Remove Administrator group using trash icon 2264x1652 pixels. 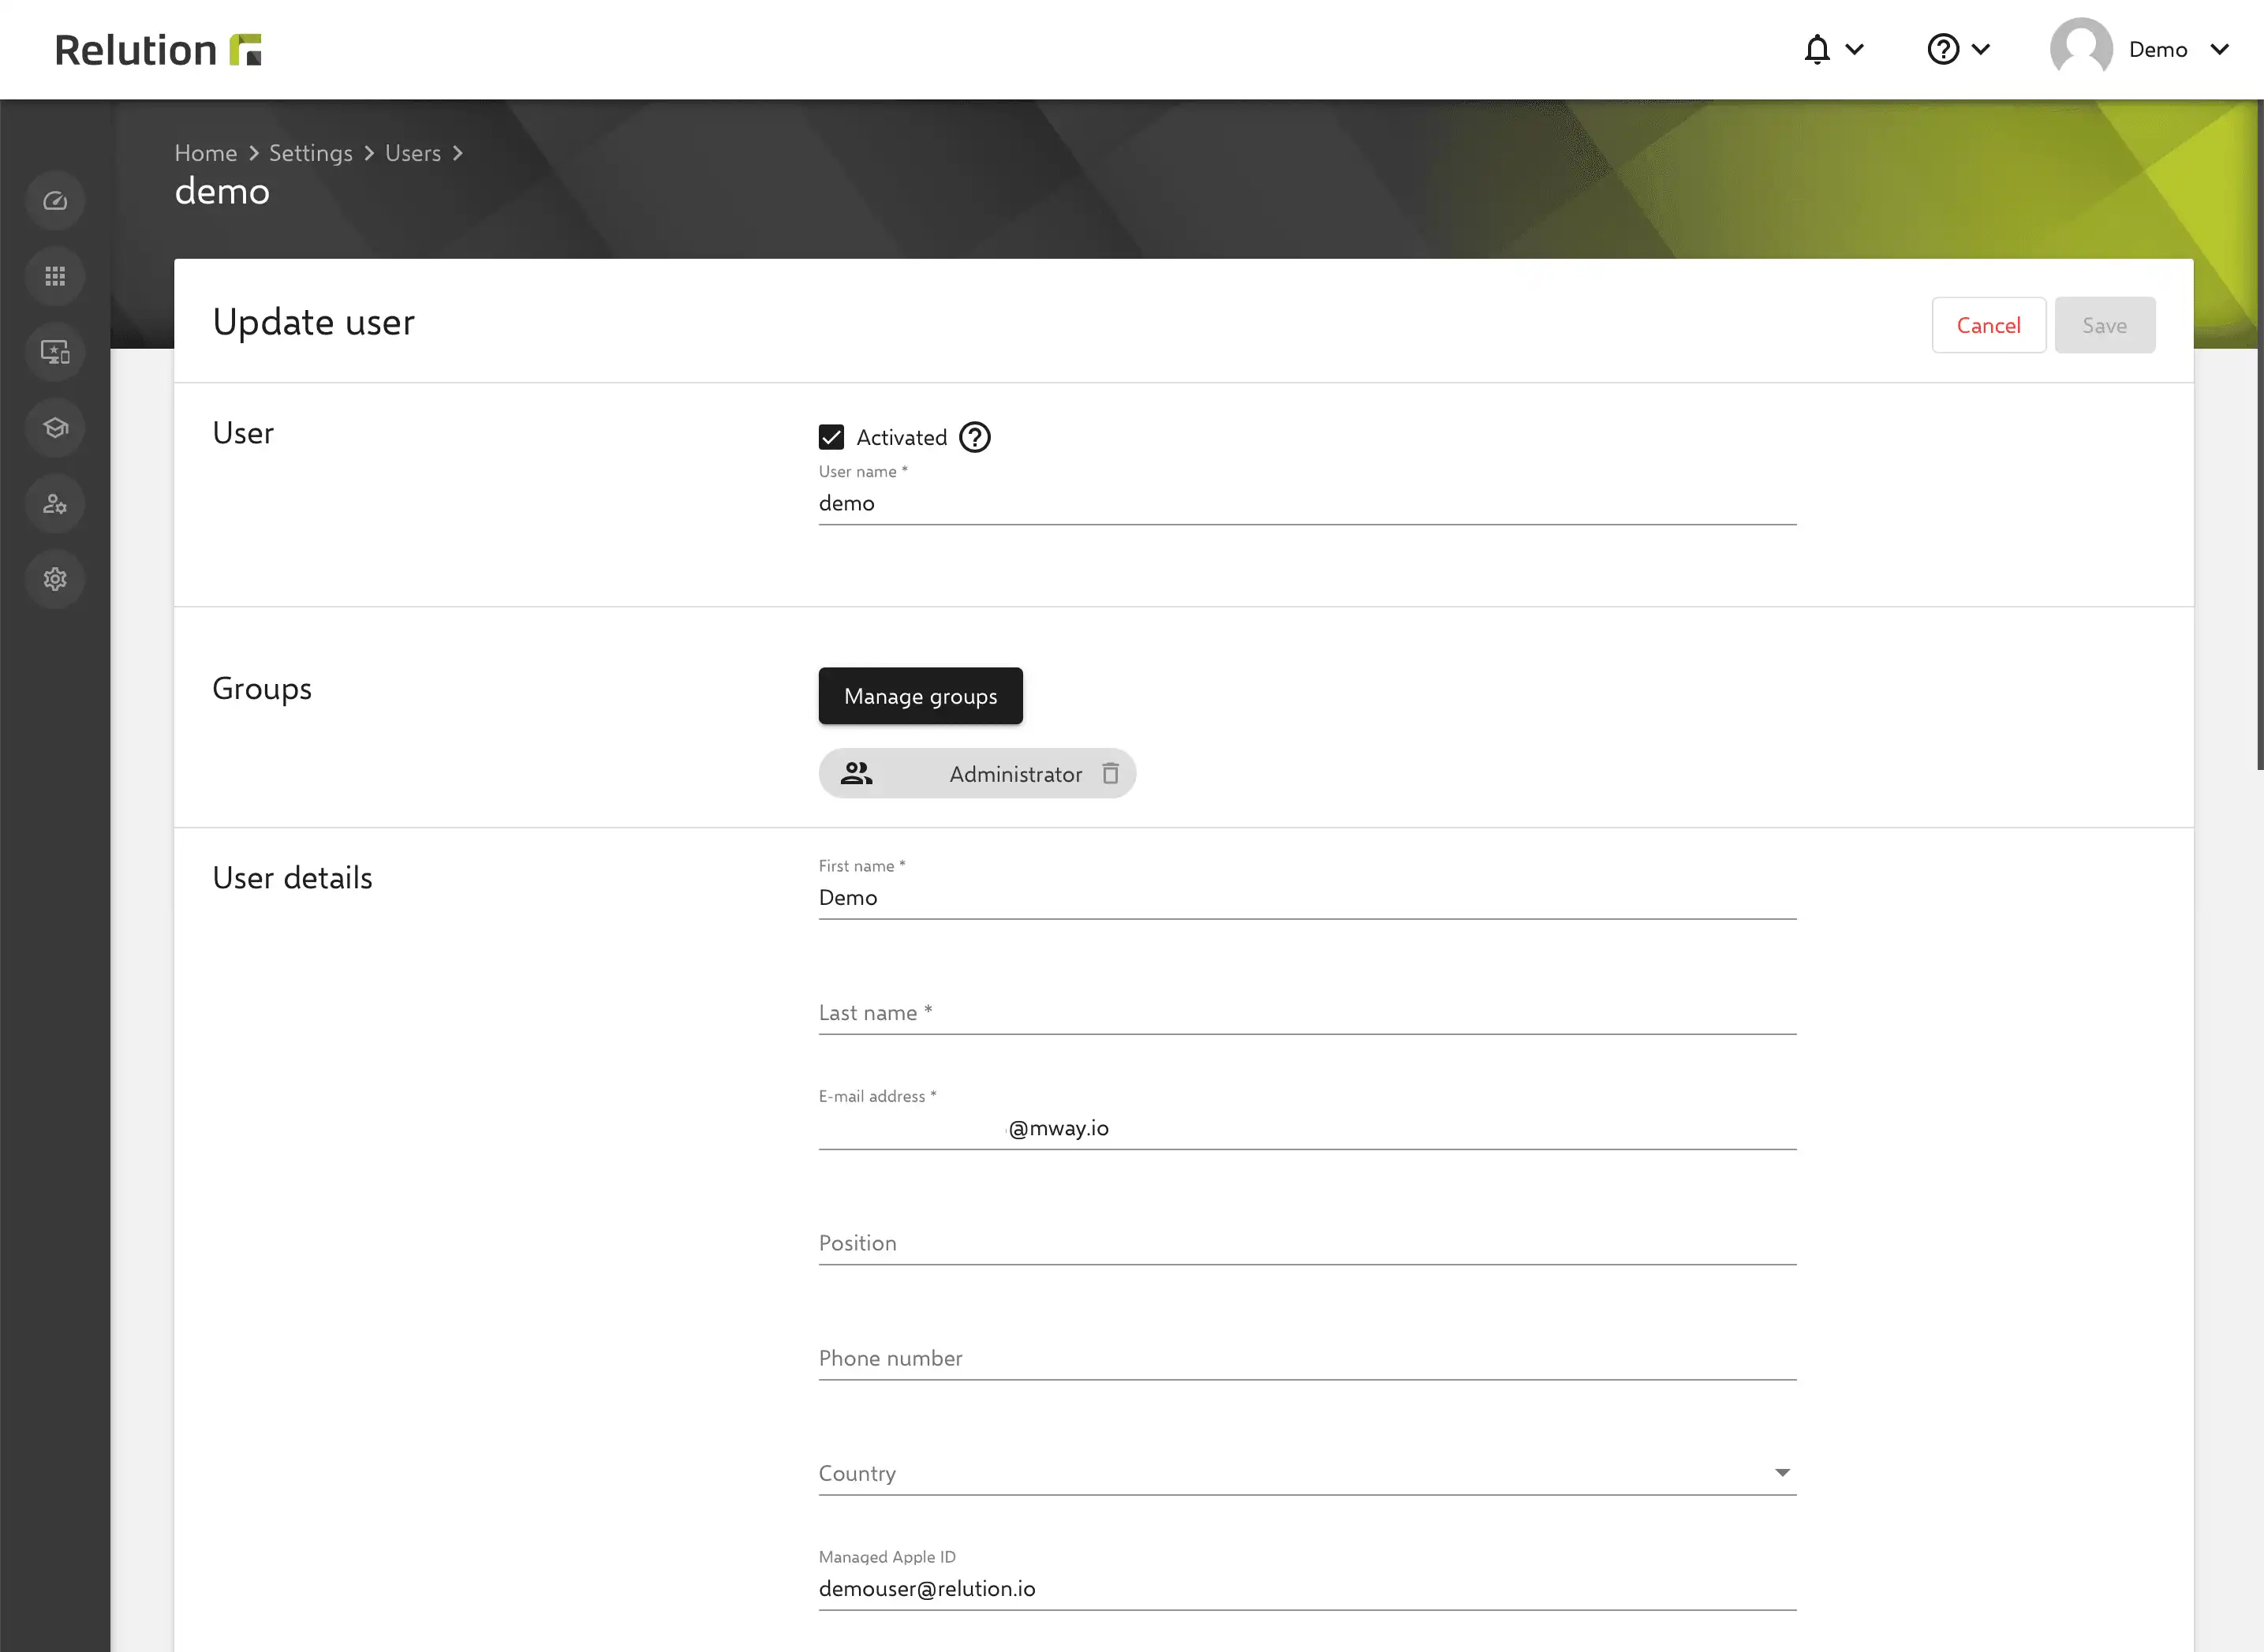pyautogui.click(x=1110, y=774)
